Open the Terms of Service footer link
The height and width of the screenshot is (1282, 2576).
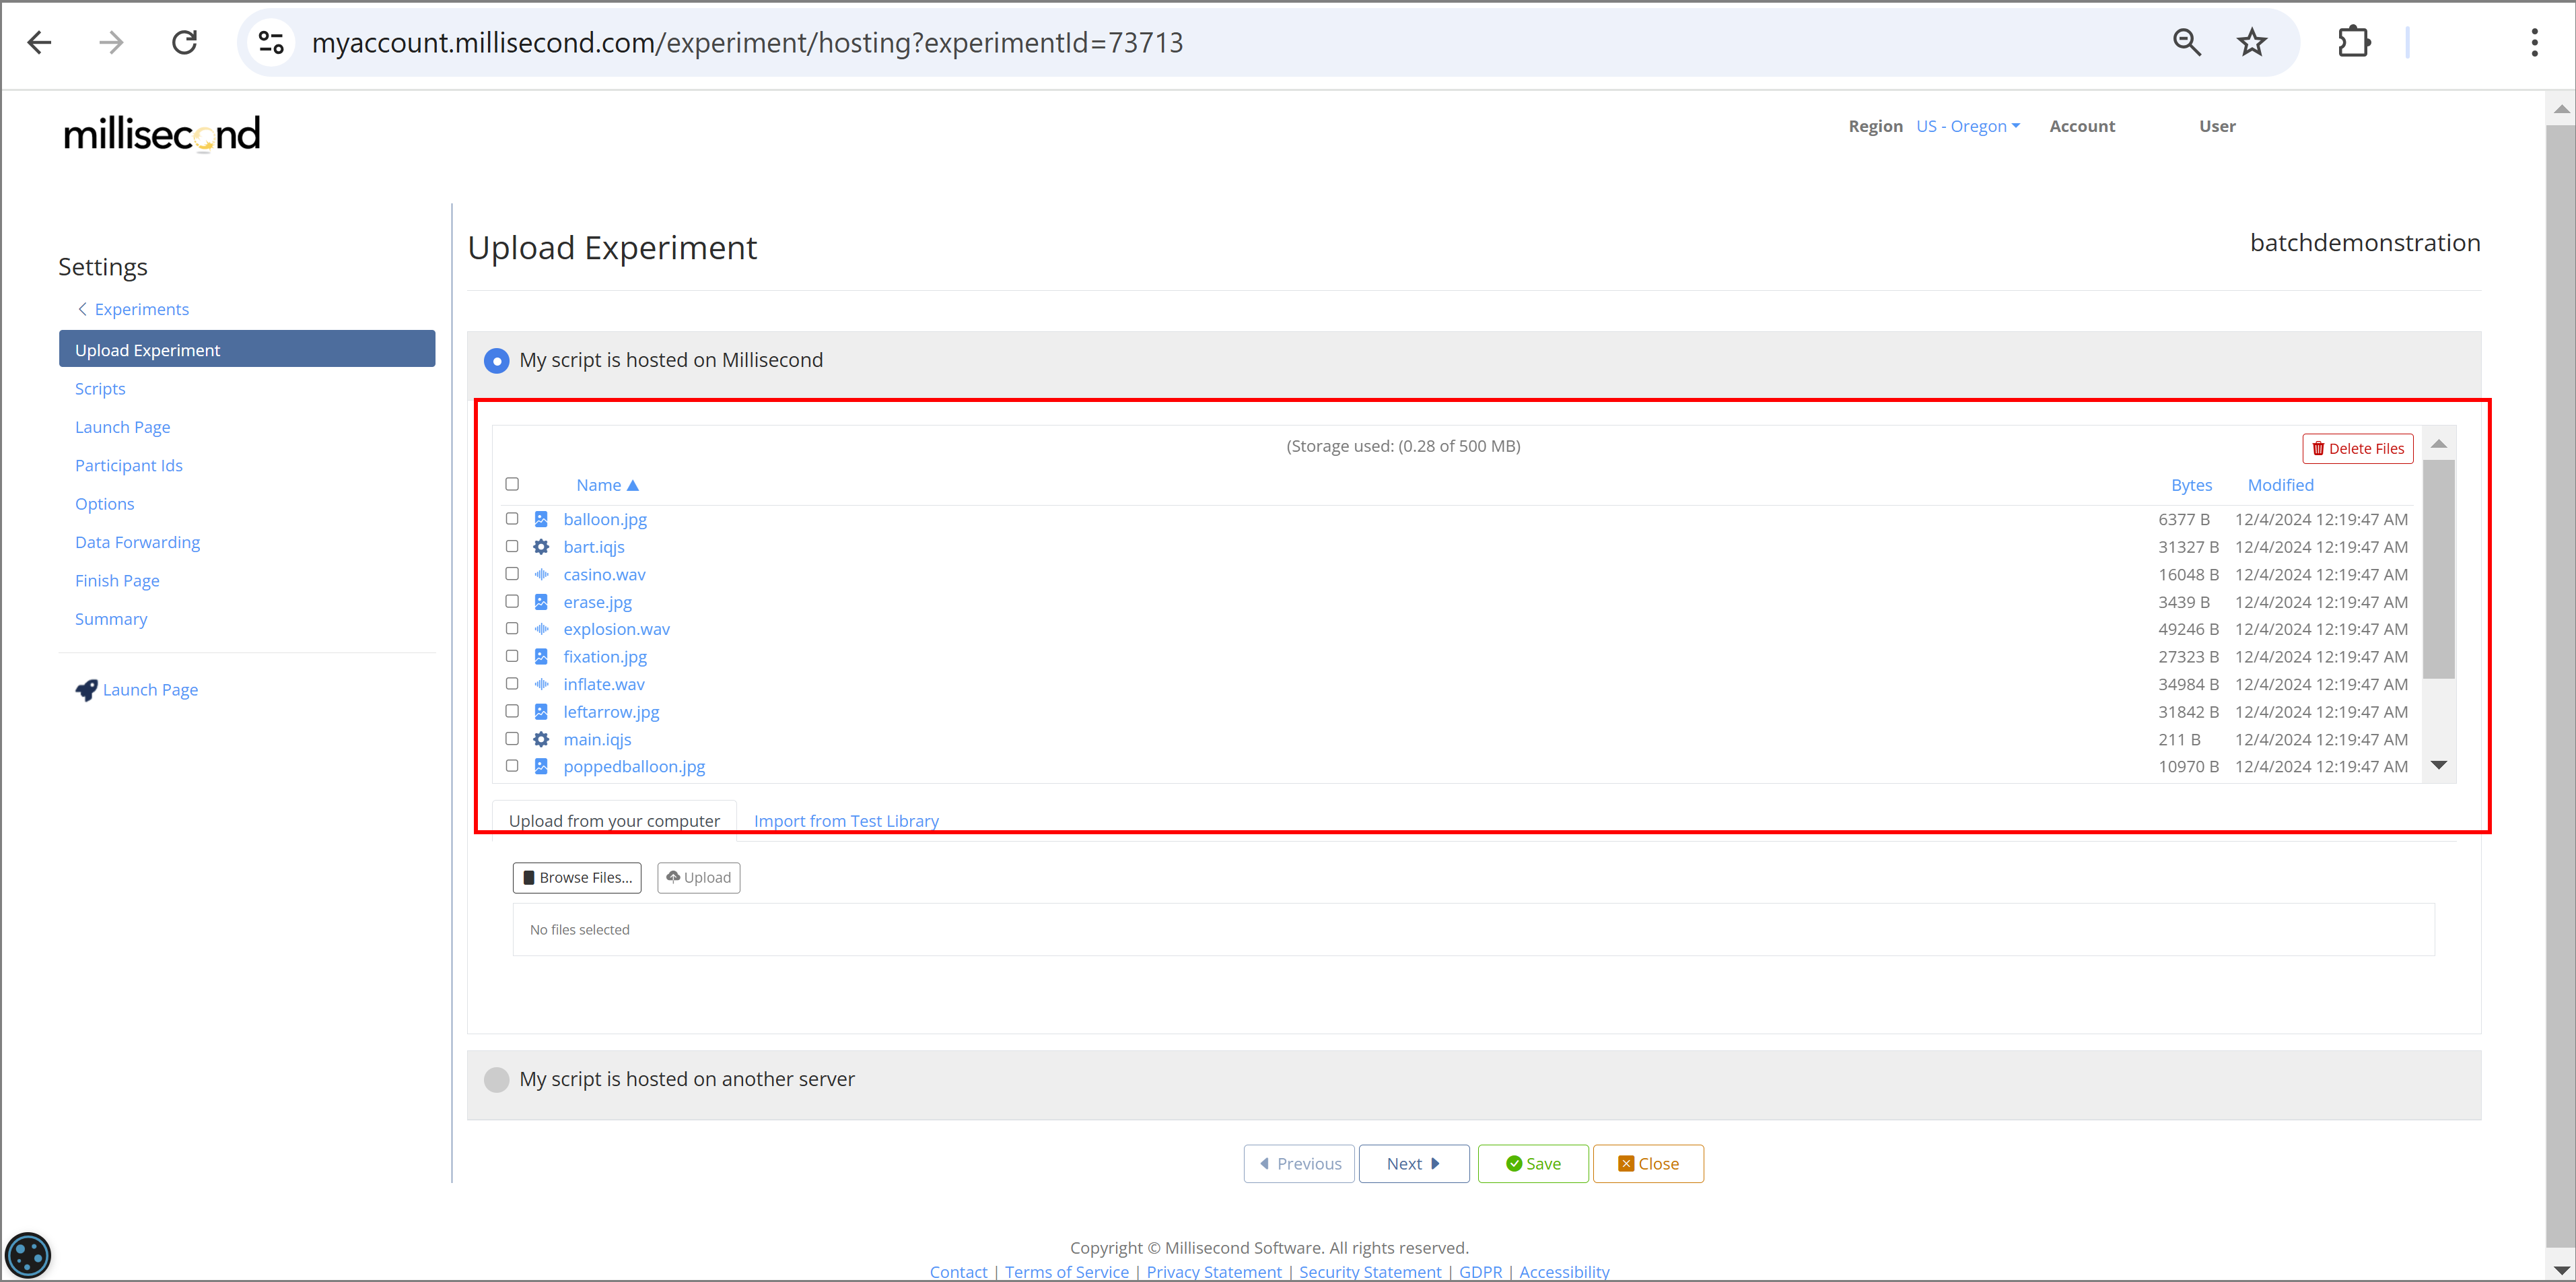(1067, 1272)
